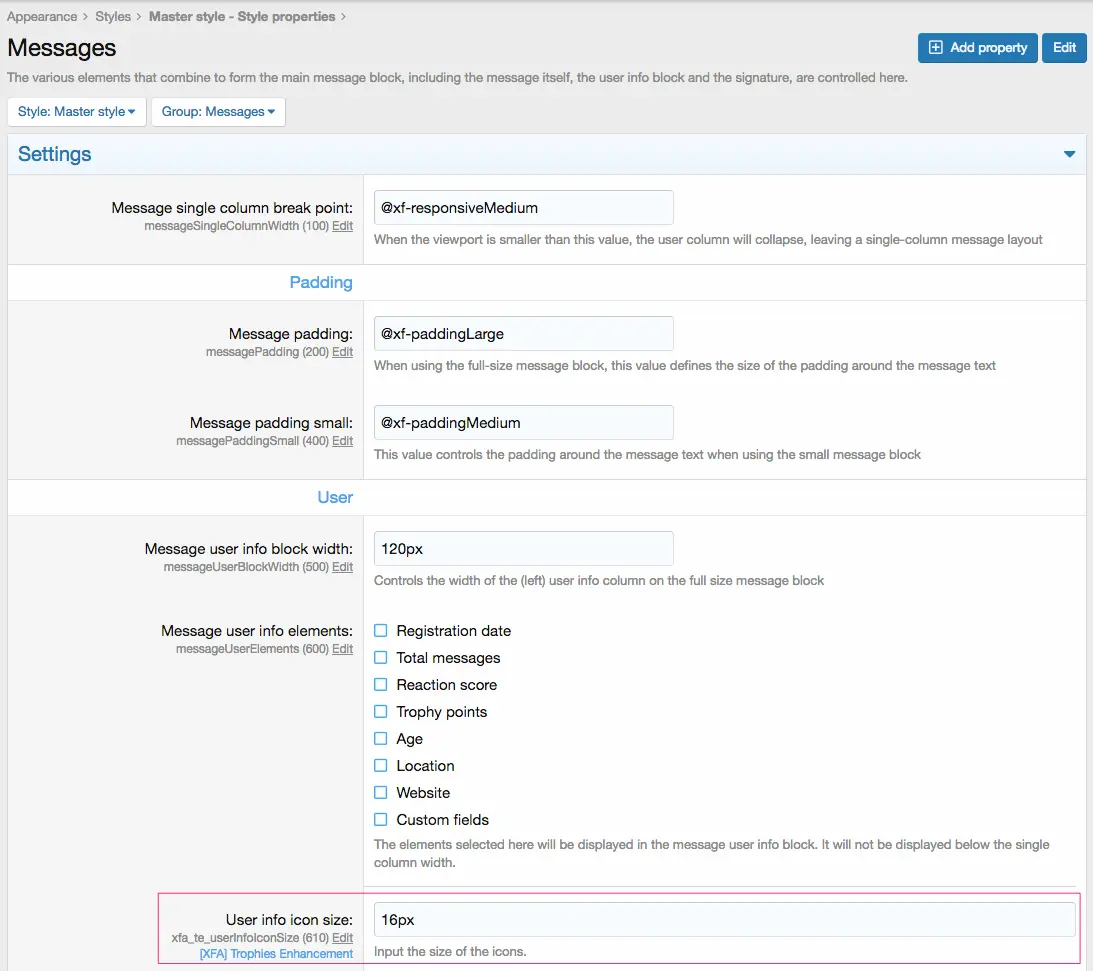Tick the Total messages checkbox

pyautogui.click(x=381, y=658)
